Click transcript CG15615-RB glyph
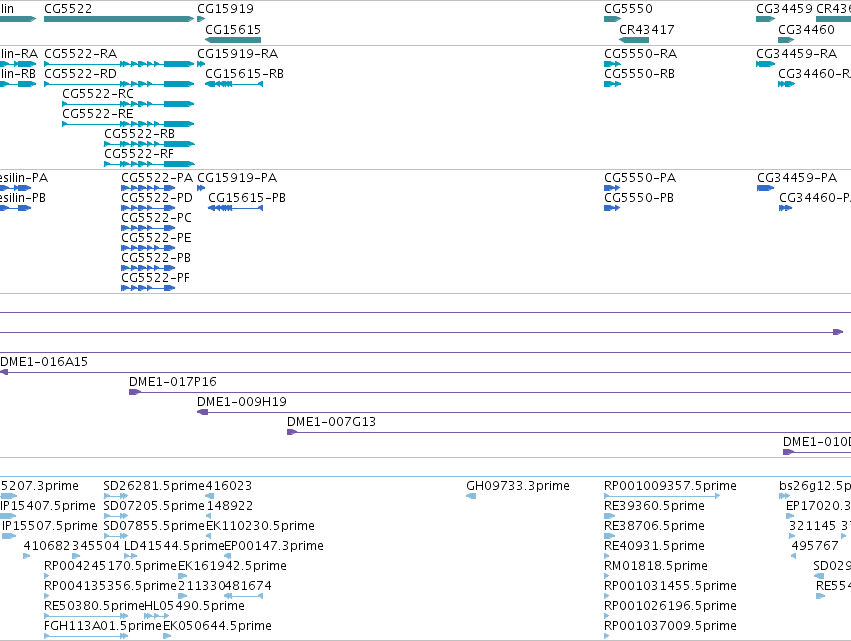851x641 pixels. [x=234, y=84]
